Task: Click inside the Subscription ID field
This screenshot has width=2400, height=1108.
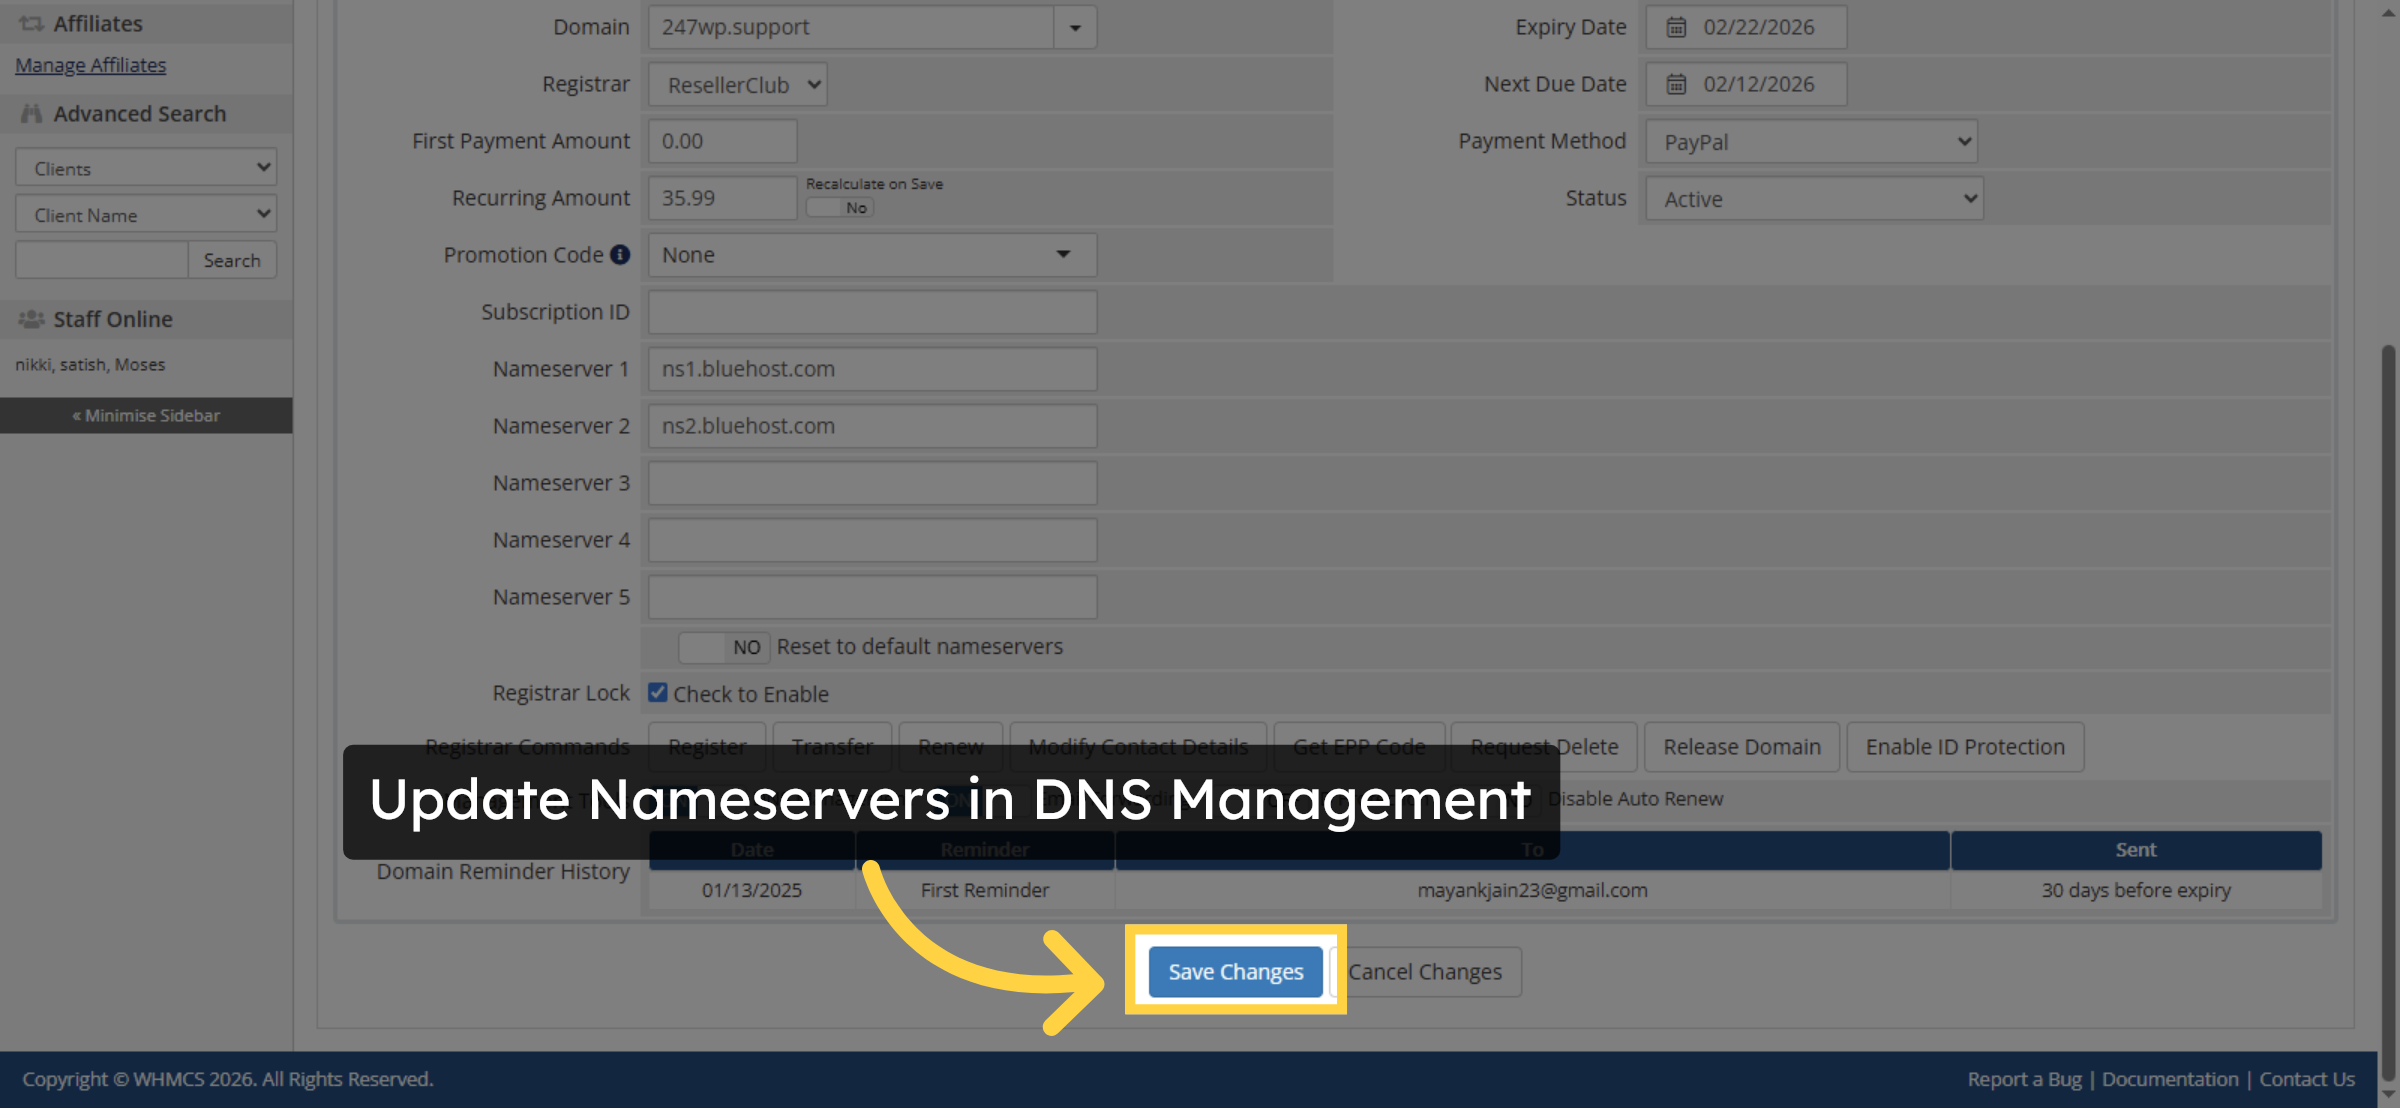Action: 870,312
